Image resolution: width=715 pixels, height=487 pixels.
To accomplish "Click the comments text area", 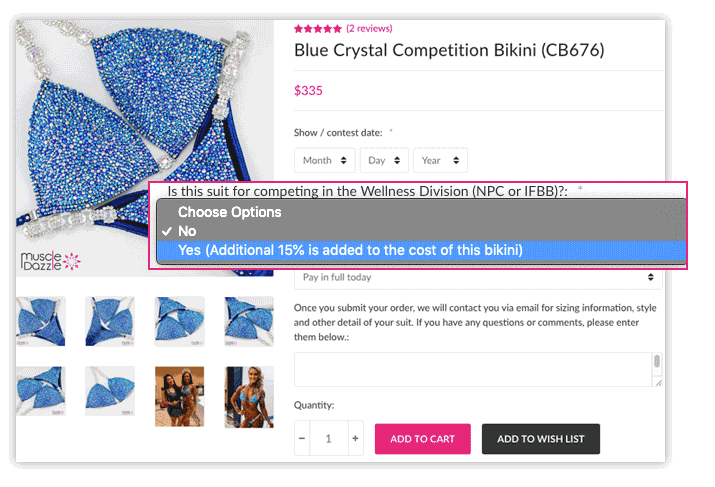I will pyautogui.click(x=472, y=369).
